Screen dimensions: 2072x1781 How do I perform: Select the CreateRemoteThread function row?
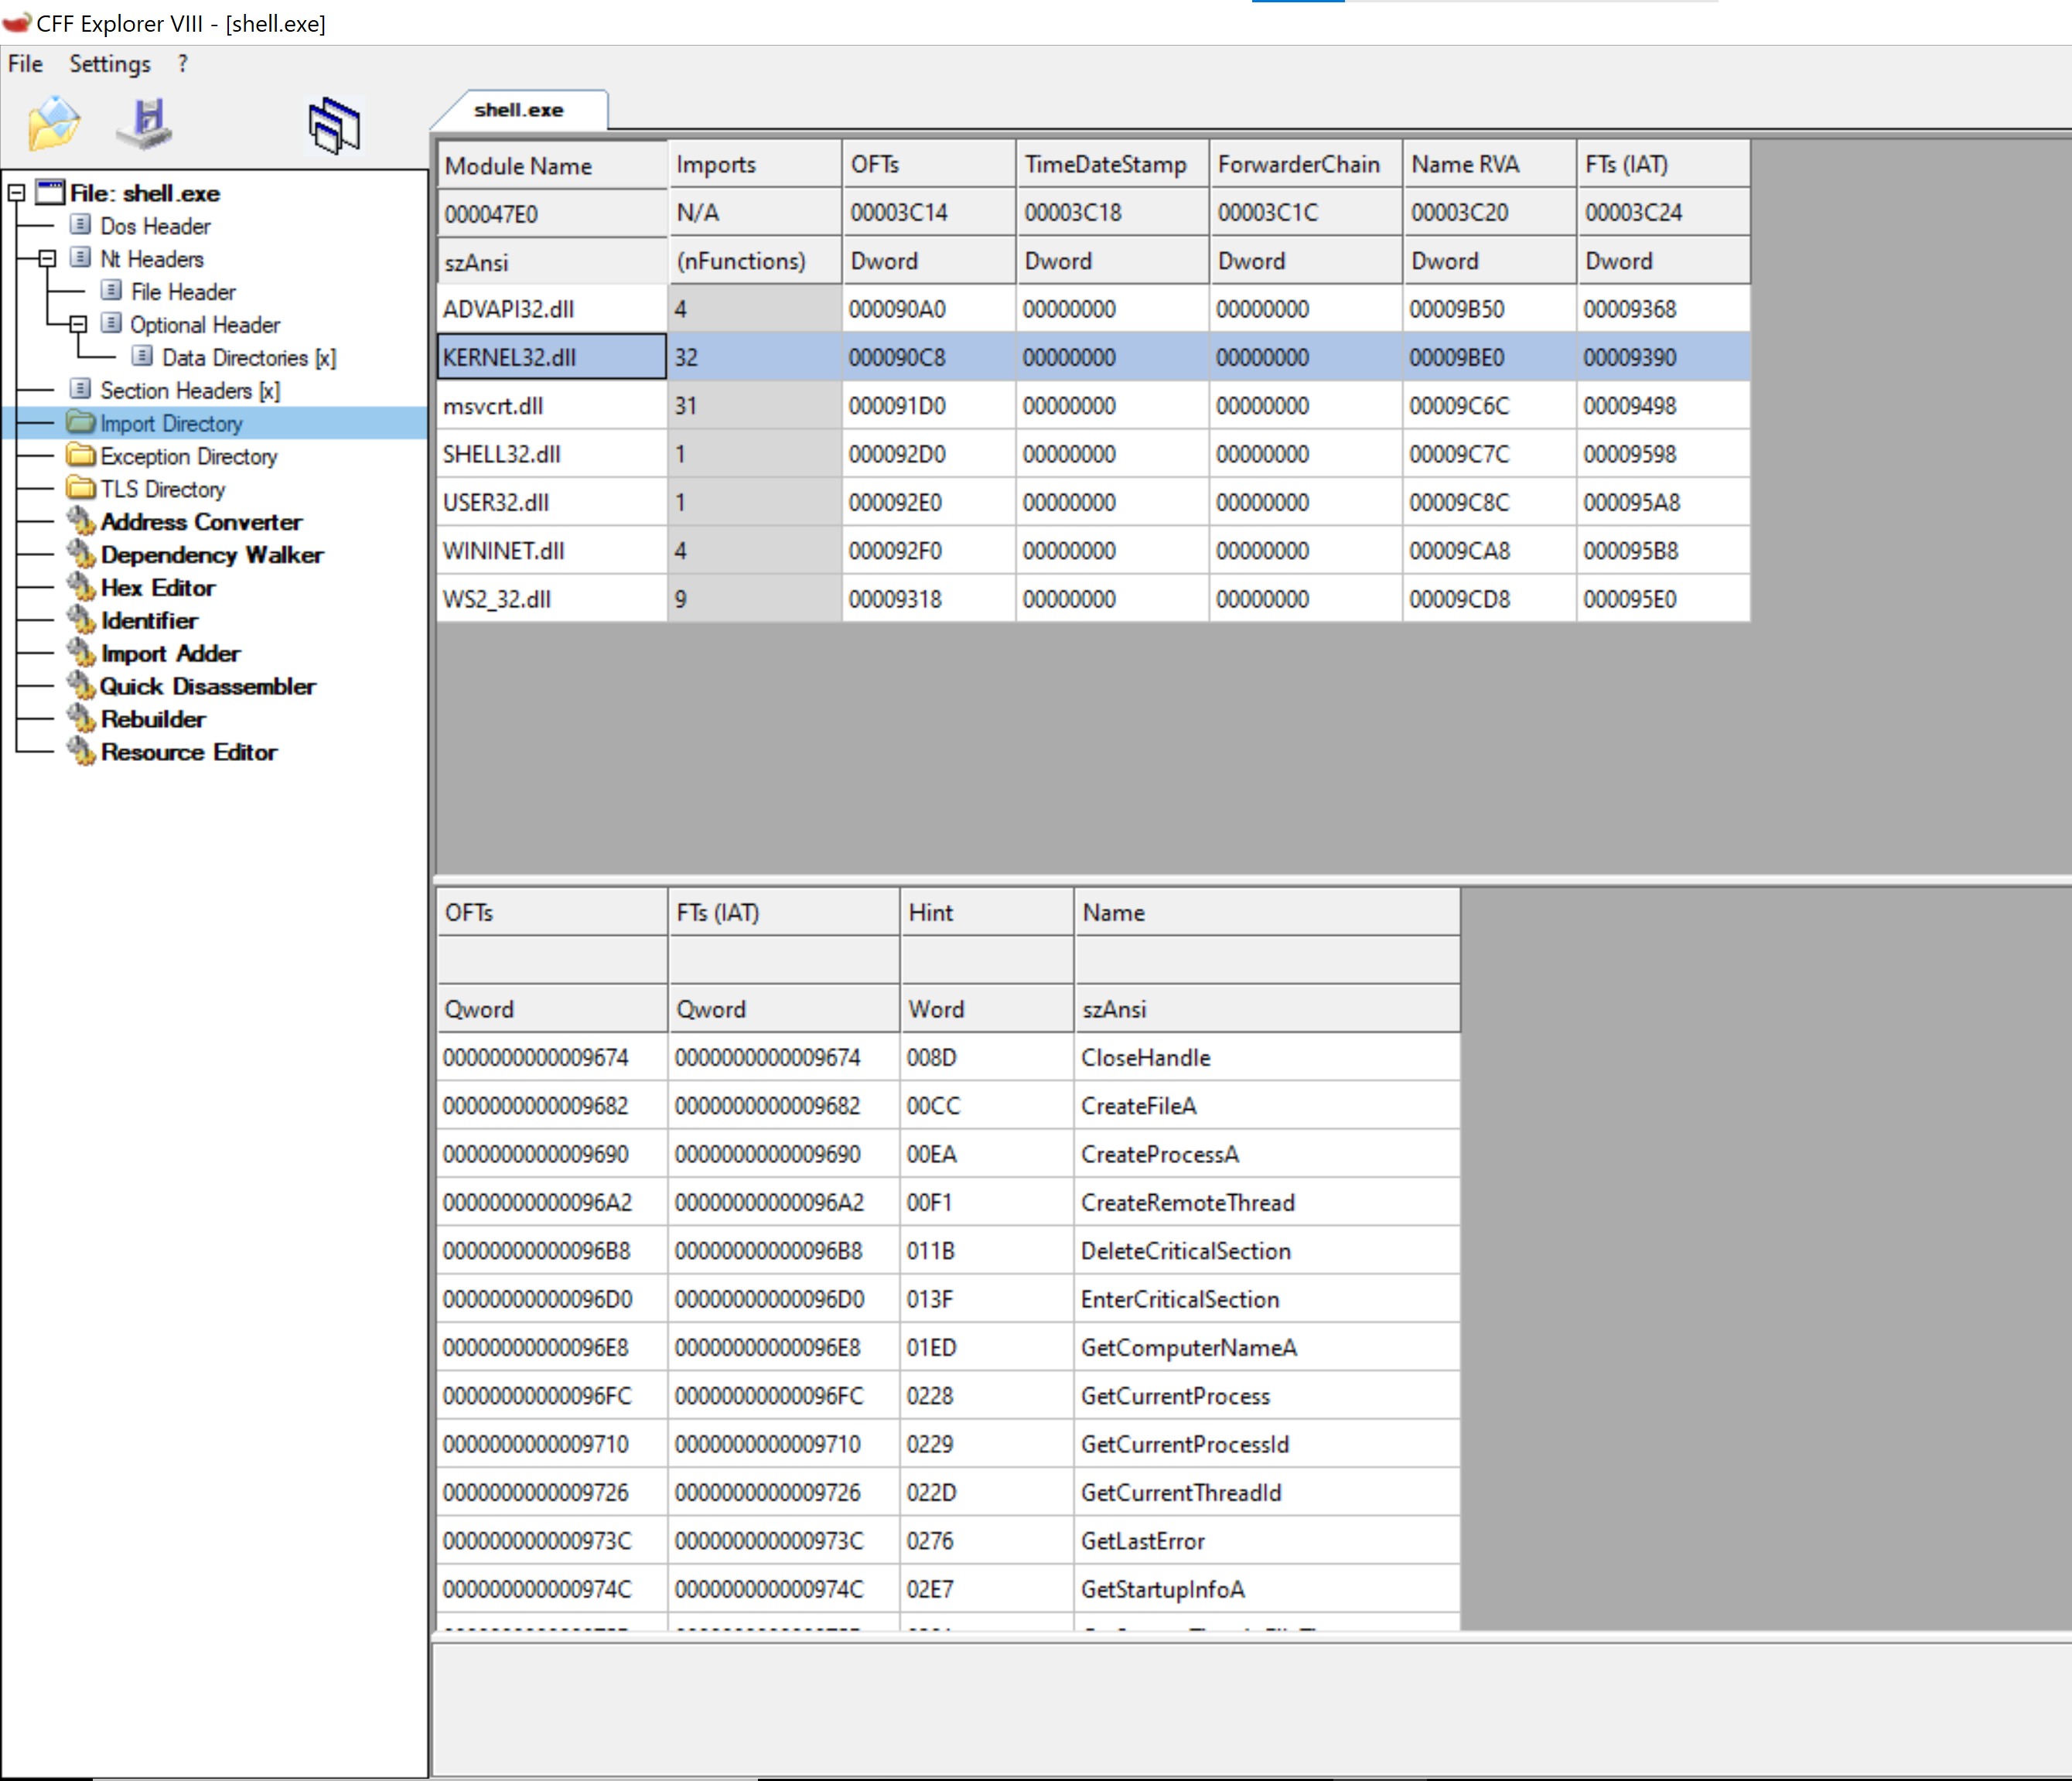click(x=948, y=1202)
